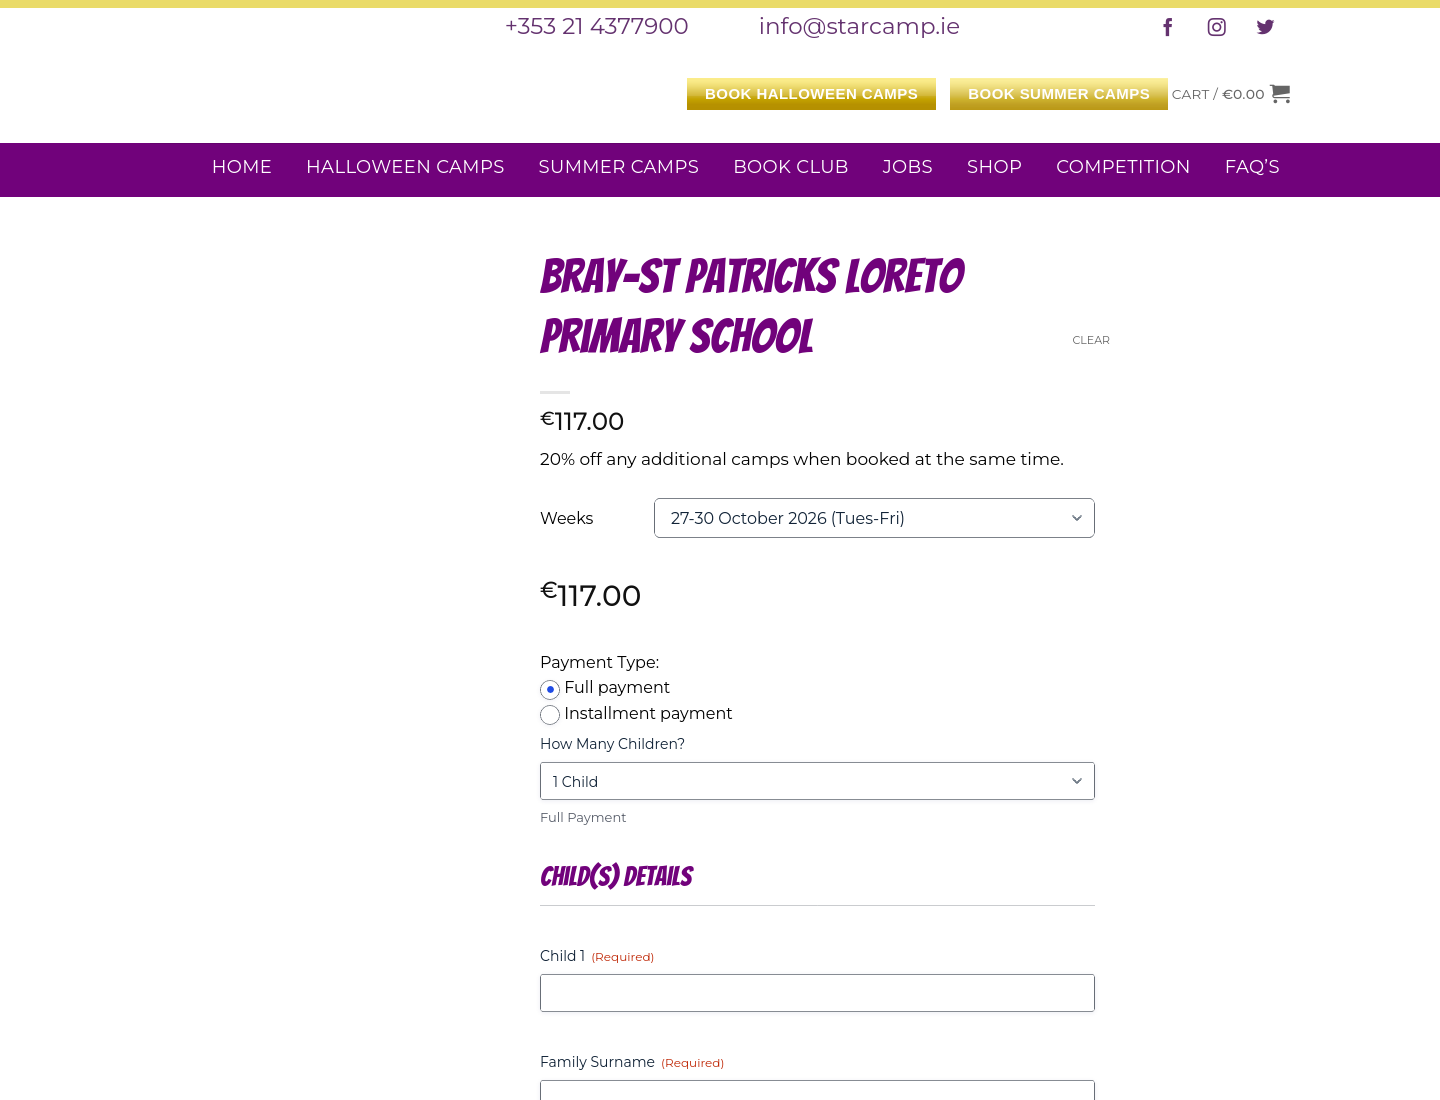Select the Full payment radio button
The width and height of the screenshot is (1440, 1100).
[550, 690]
